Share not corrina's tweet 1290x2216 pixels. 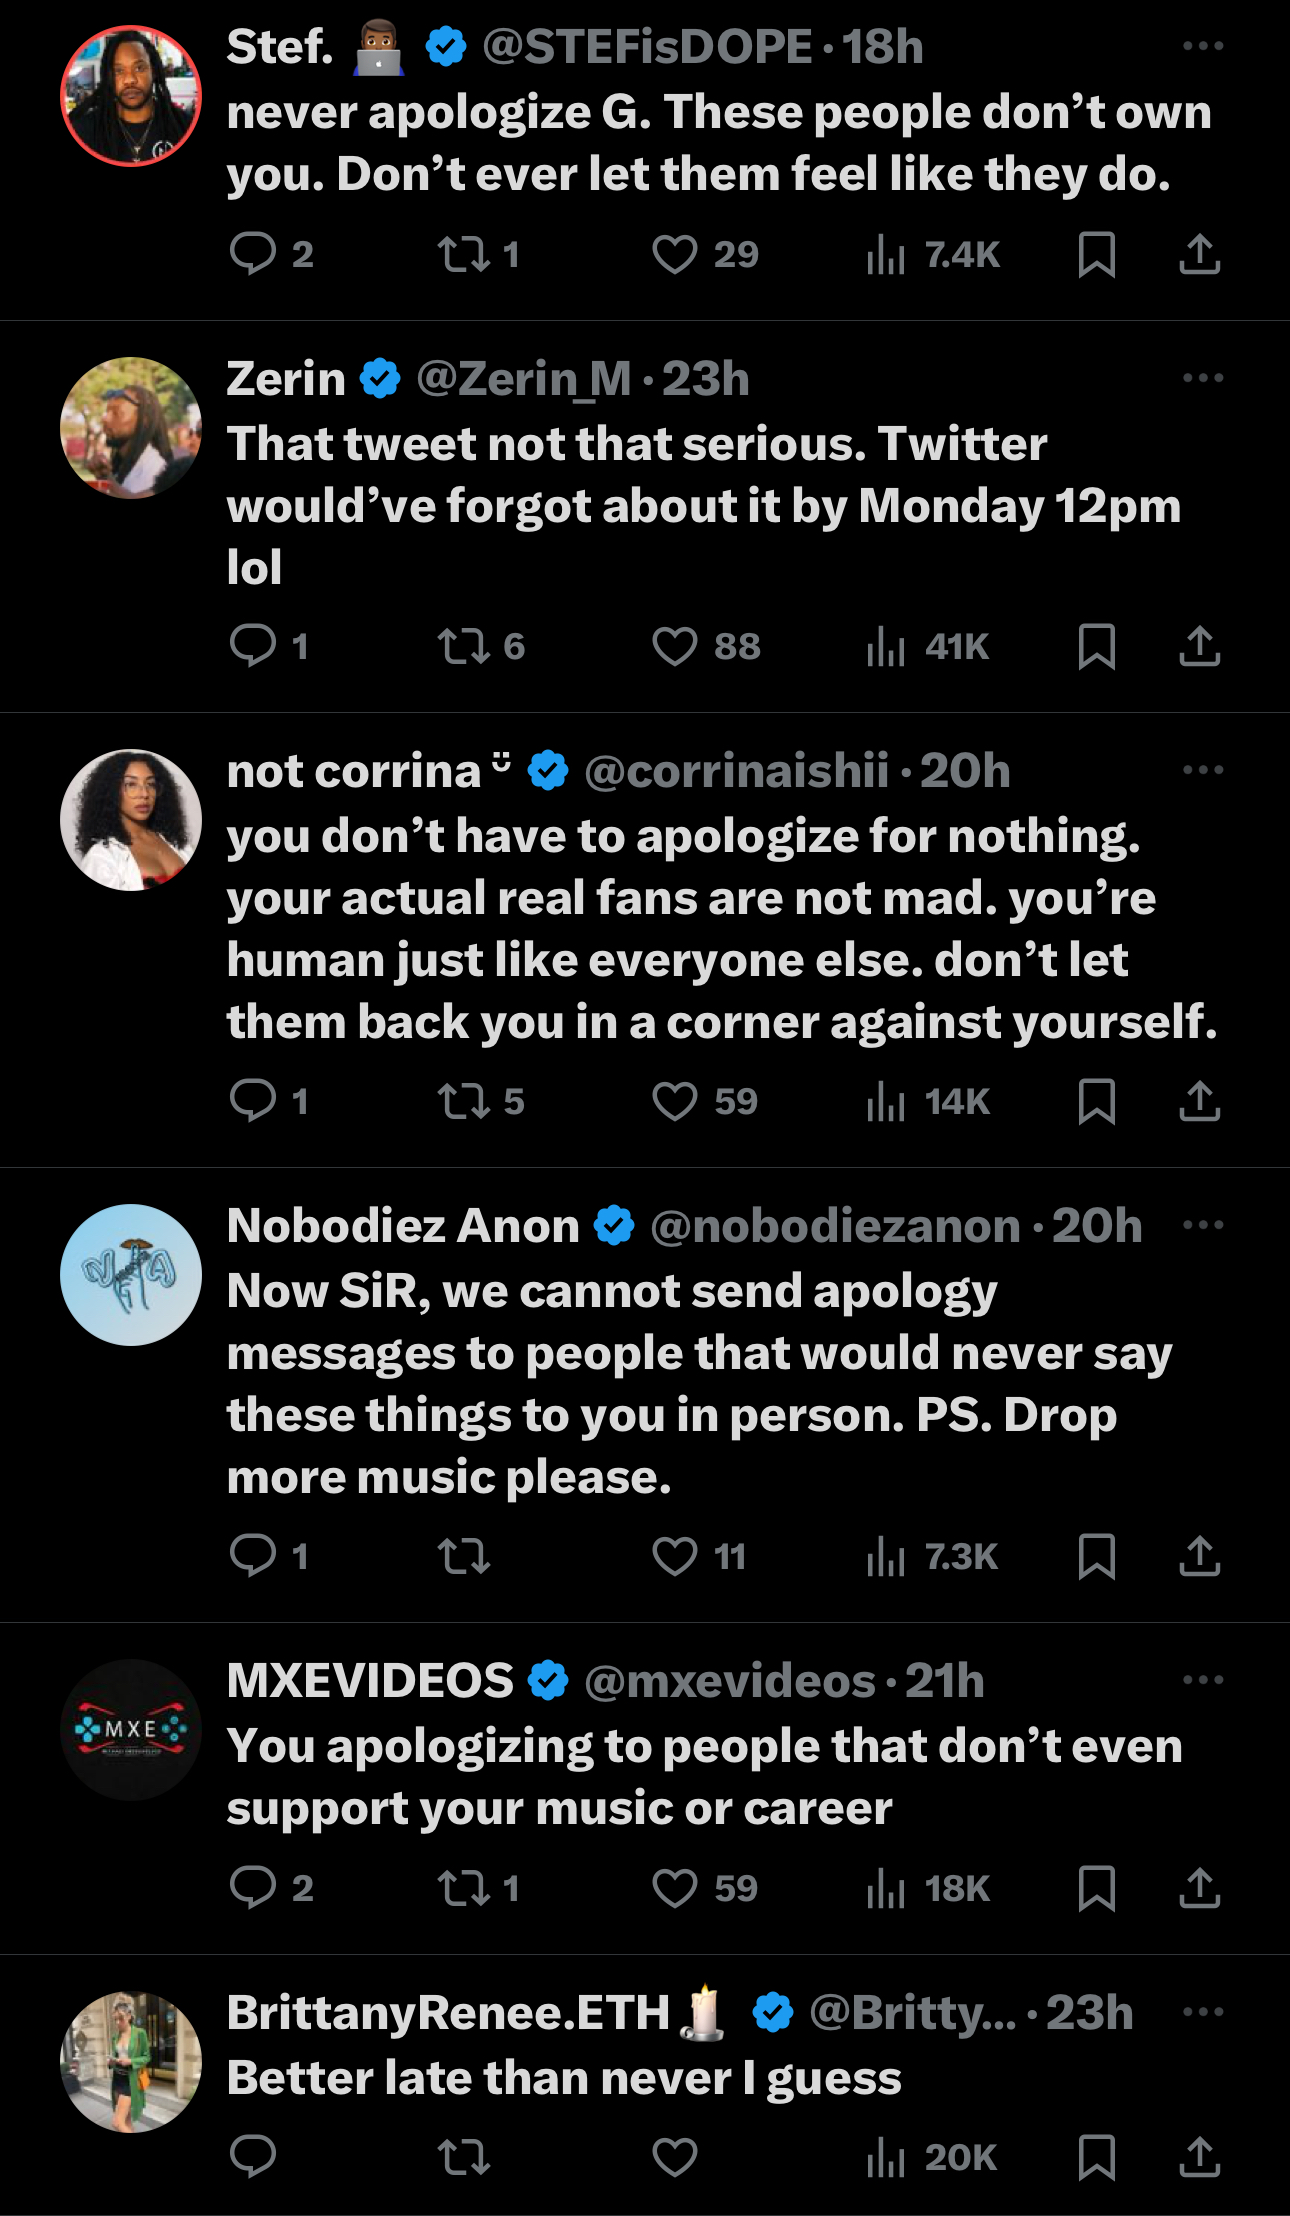coord(1199,1101)
